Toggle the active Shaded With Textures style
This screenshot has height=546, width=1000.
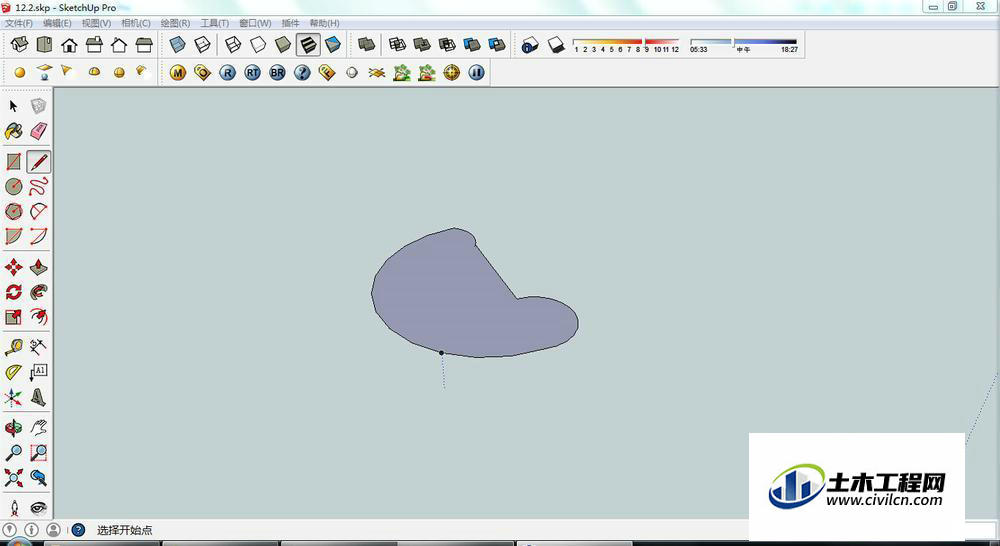[x=308, y=45]
